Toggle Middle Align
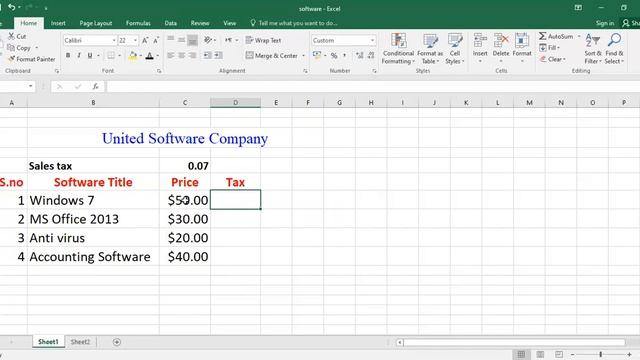This screenshot has width=640, height=360. [182, 40]
